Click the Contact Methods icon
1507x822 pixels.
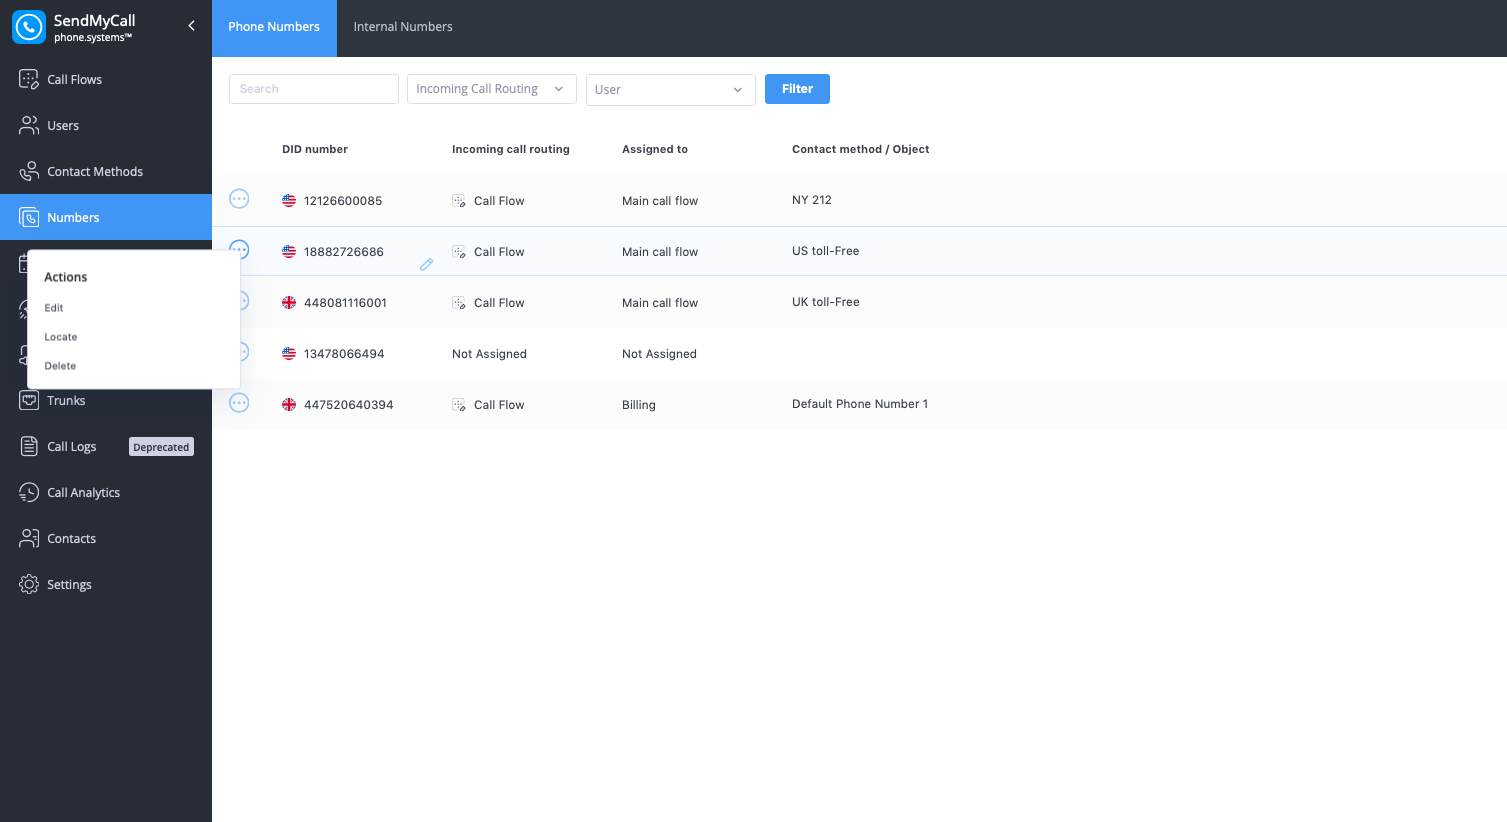tap(29, 171)
